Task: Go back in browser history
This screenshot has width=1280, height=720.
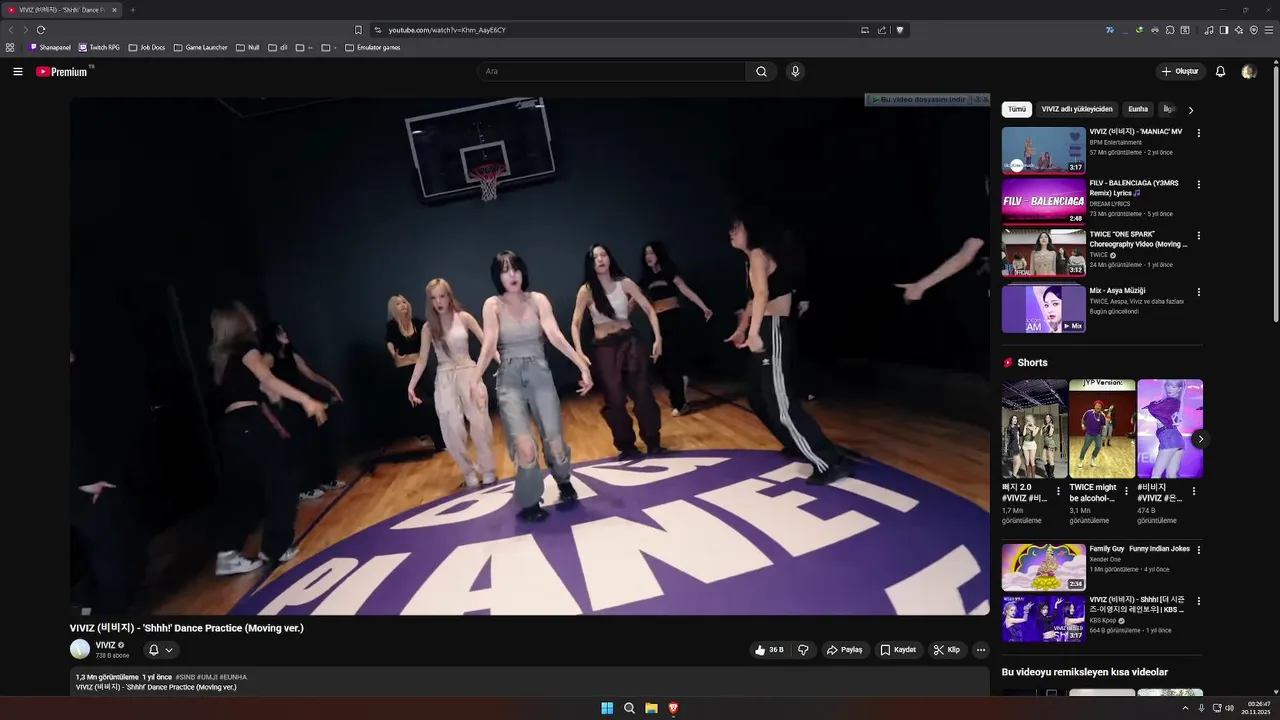Action: point(11,30)
